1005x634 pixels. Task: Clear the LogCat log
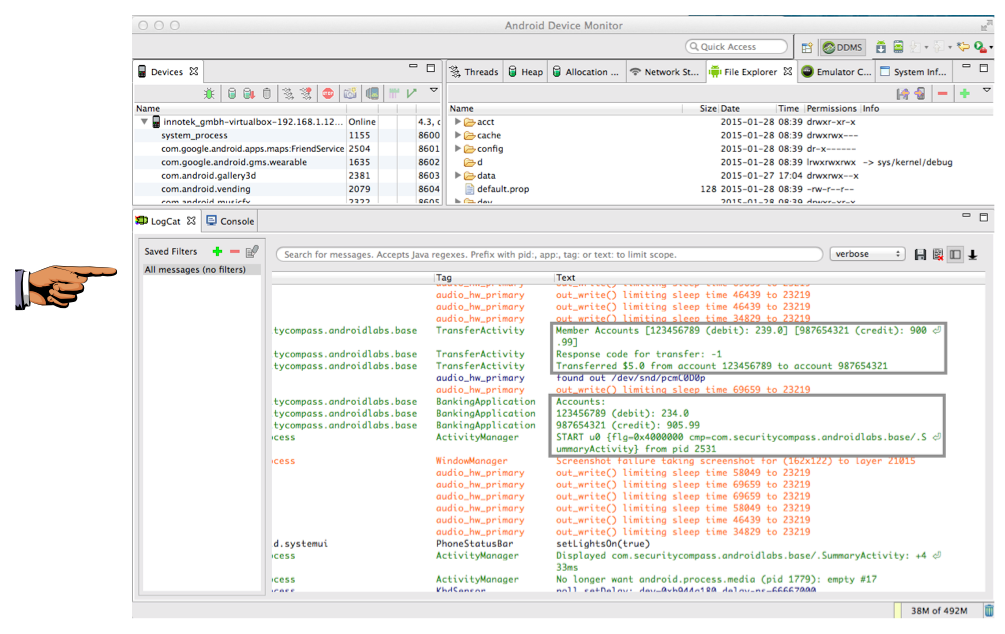(937, 255)
